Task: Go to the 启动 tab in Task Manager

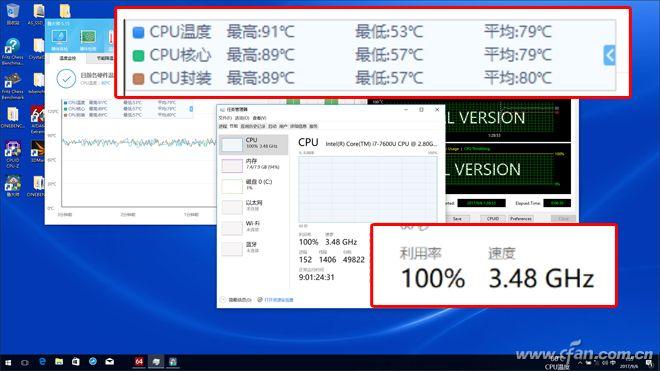Action: 272,126
